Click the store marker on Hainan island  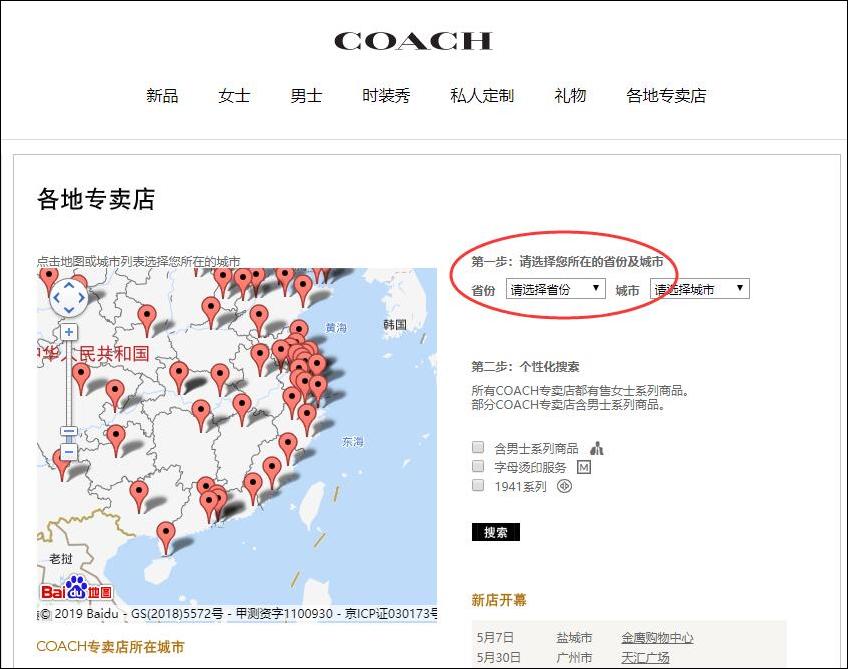click(x=165, y=538)
